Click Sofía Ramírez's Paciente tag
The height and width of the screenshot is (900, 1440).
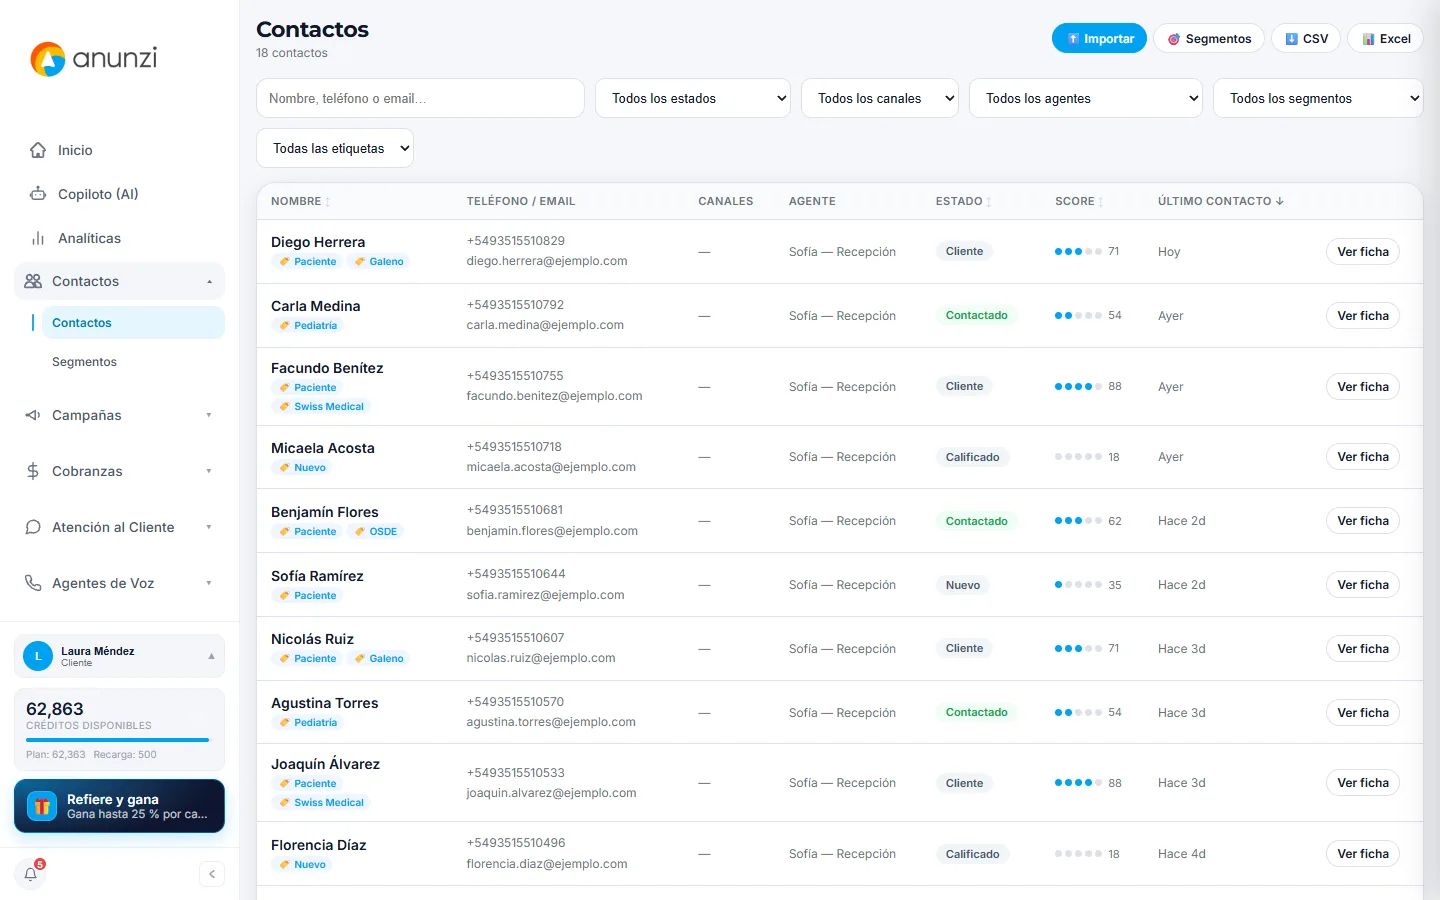click(307, 596)
